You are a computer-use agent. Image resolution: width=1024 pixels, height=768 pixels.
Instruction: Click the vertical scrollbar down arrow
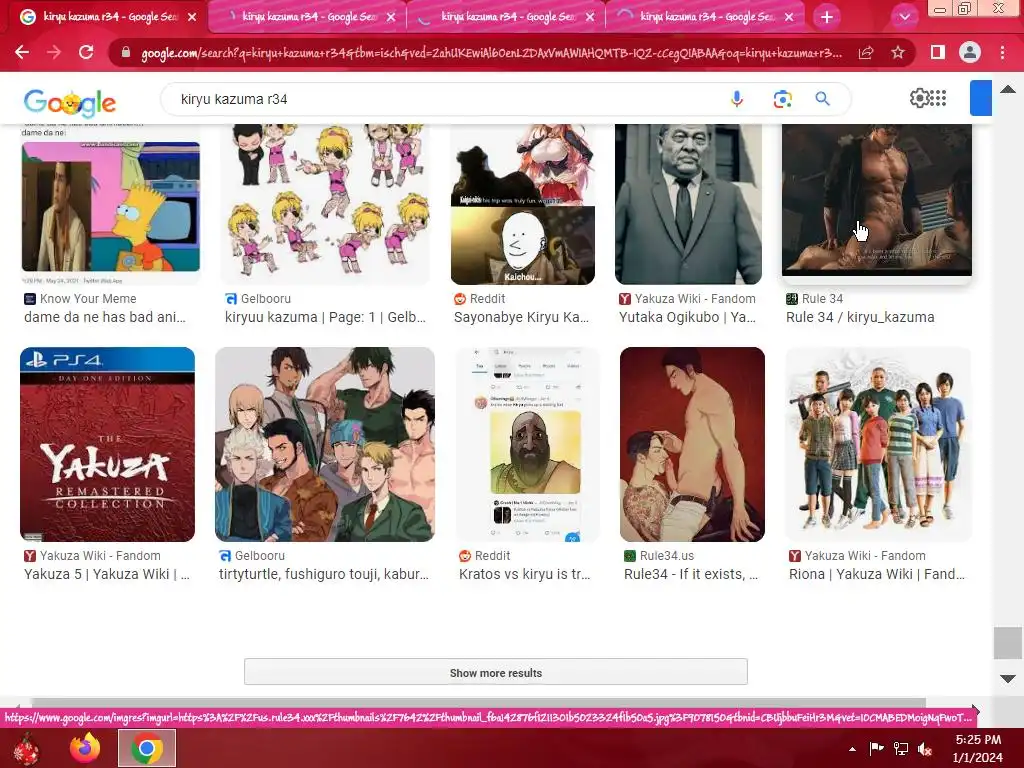point(1008,679)
